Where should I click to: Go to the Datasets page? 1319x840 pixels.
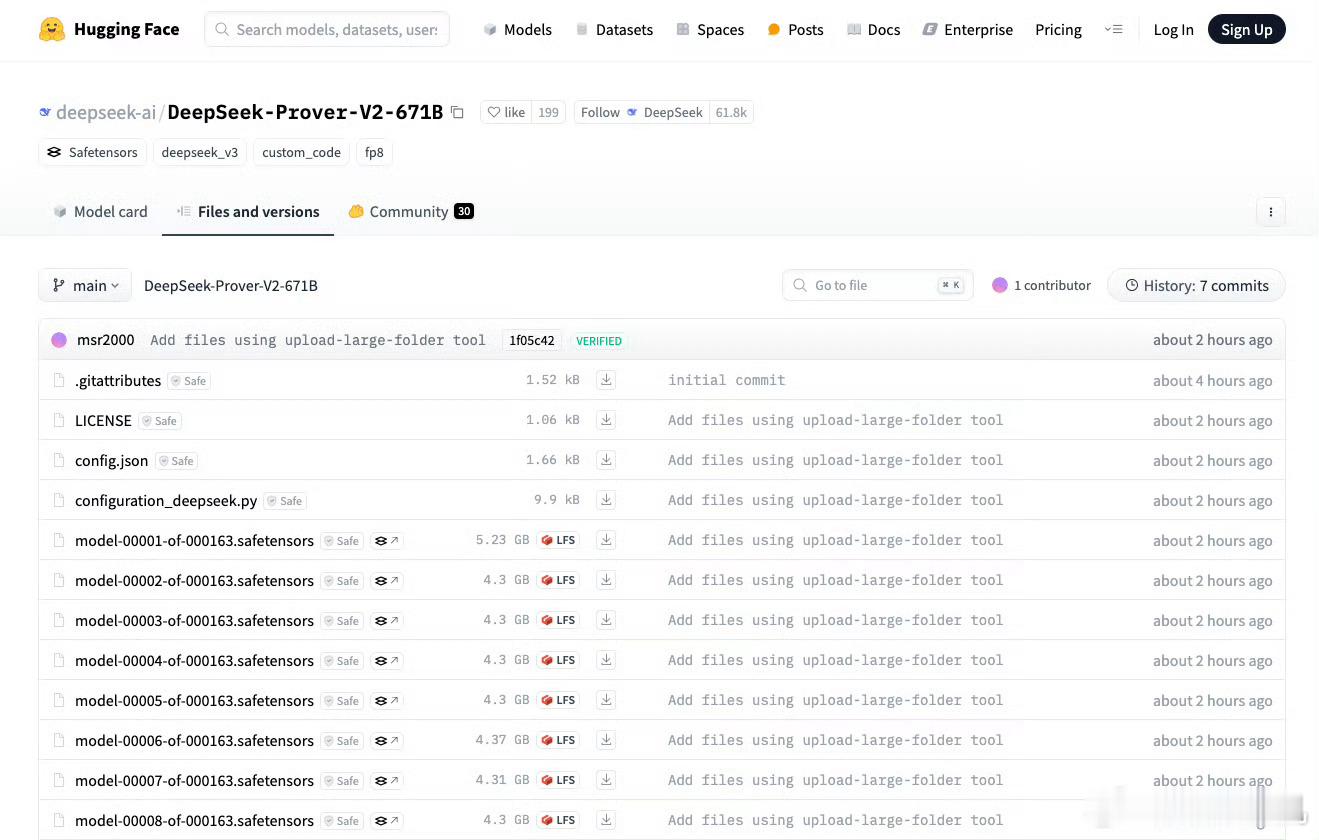[x=614, y=30]
